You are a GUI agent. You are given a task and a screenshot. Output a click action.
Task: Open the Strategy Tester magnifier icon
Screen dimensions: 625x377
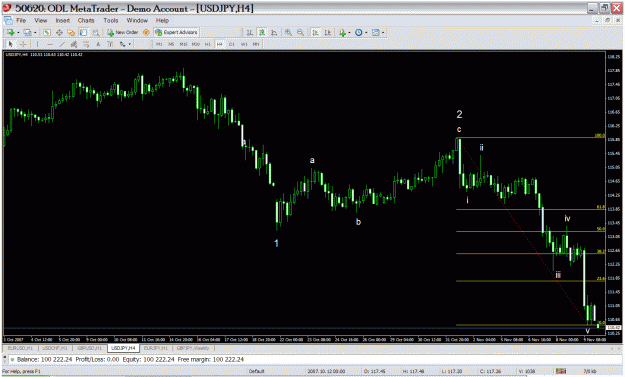(96, 33)
